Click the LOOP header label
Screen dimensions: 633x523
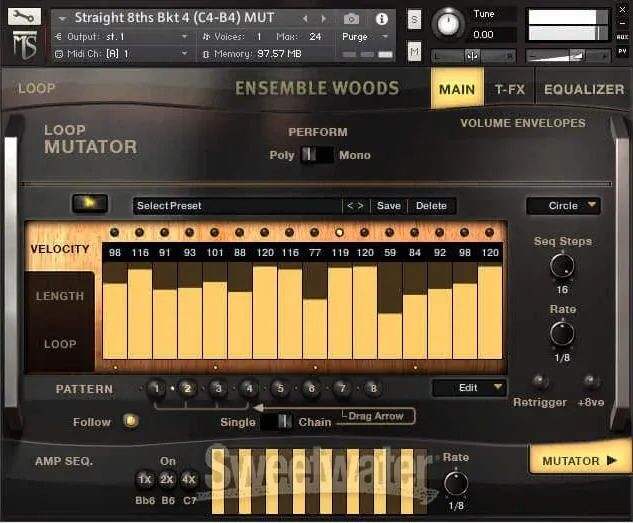pos(37,88)
